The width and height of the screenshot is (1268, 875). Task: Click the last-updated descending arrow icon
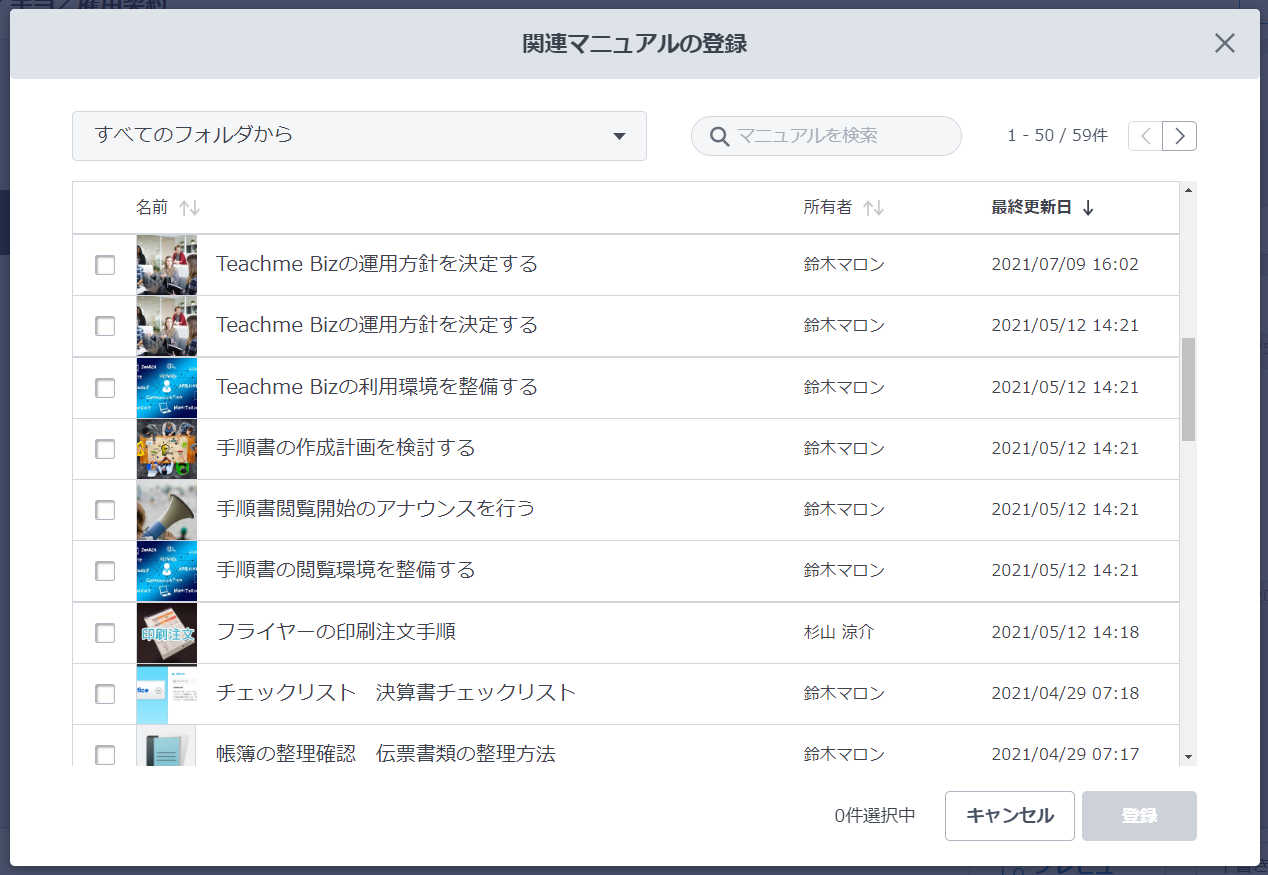tap(1088, 208)
